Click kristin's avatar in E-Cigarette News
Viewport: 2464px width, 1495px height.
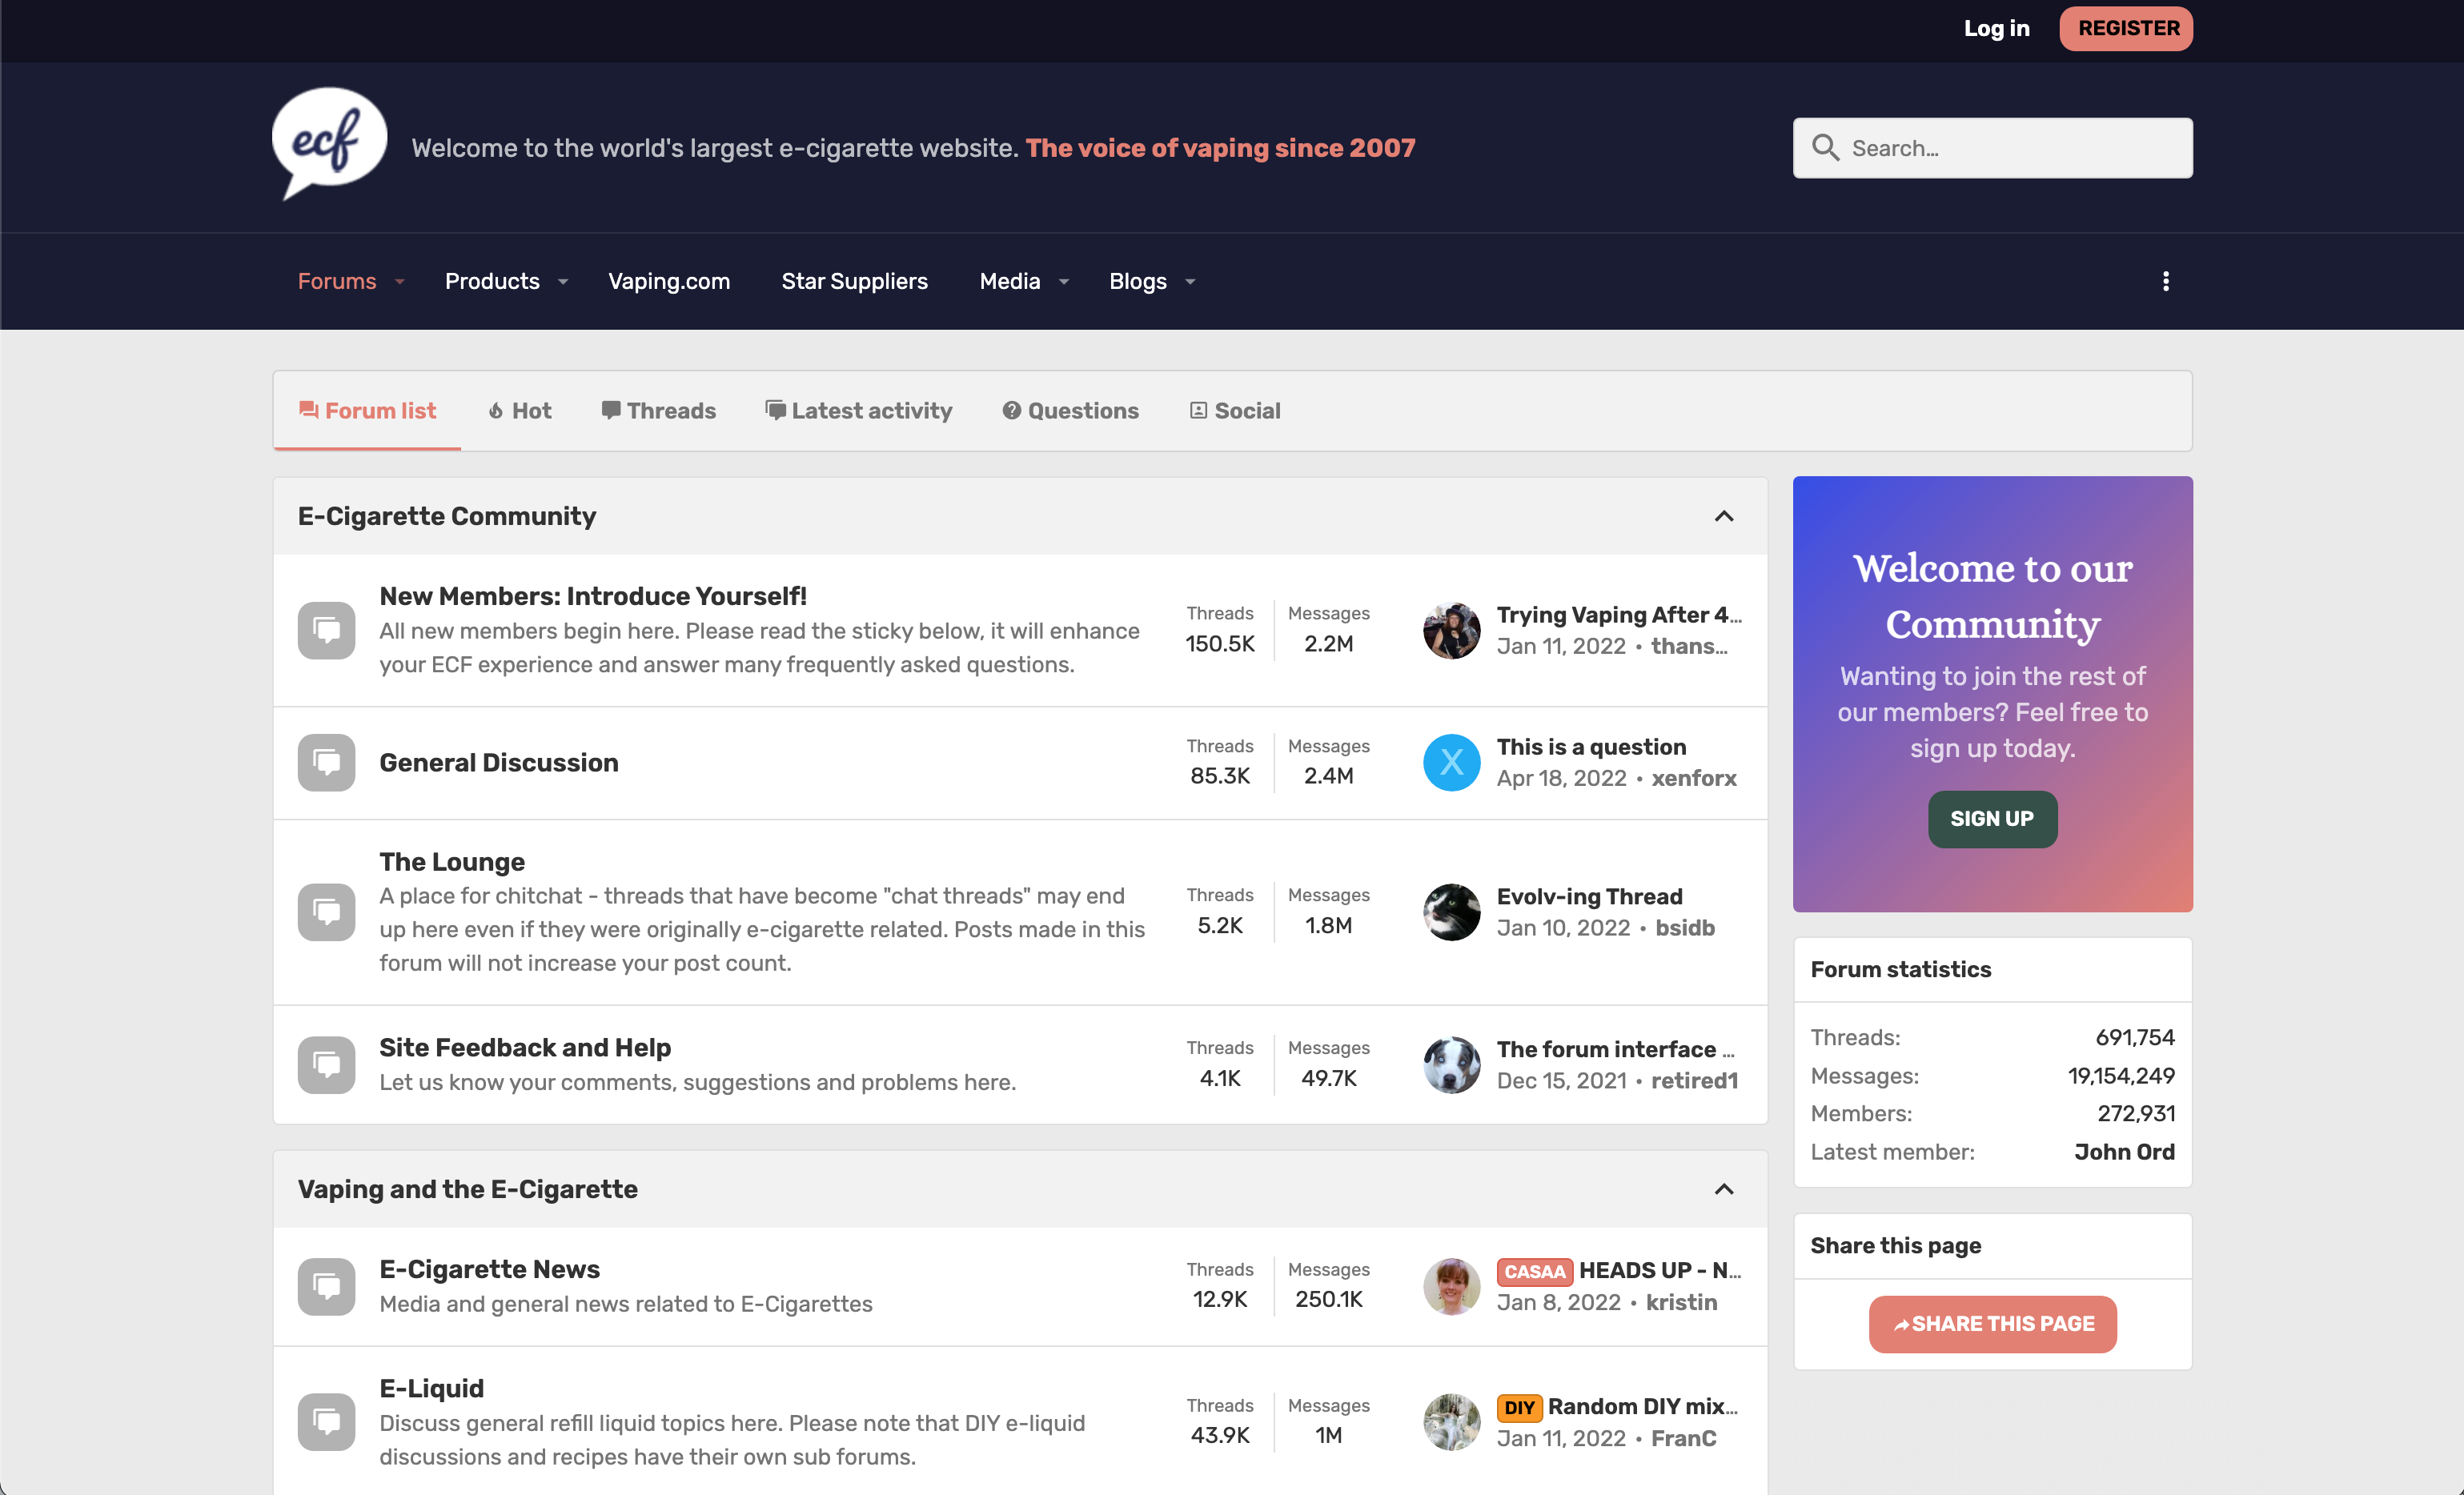coord(1451,1286)
